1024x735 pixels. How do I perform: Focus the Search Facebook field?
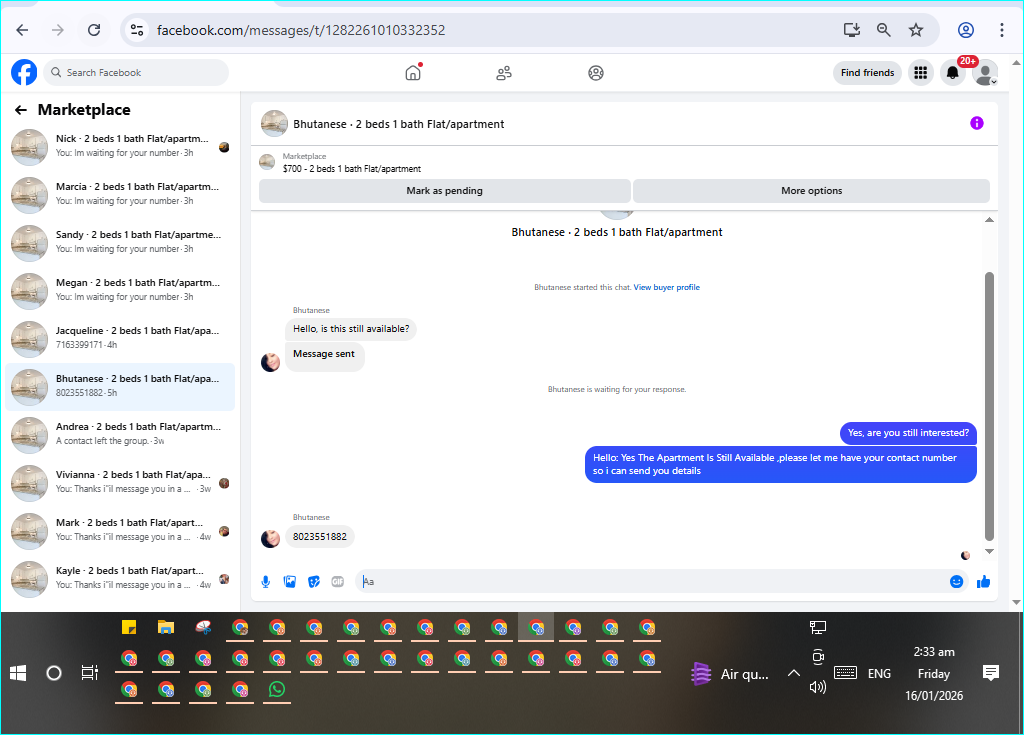[136, 73]
